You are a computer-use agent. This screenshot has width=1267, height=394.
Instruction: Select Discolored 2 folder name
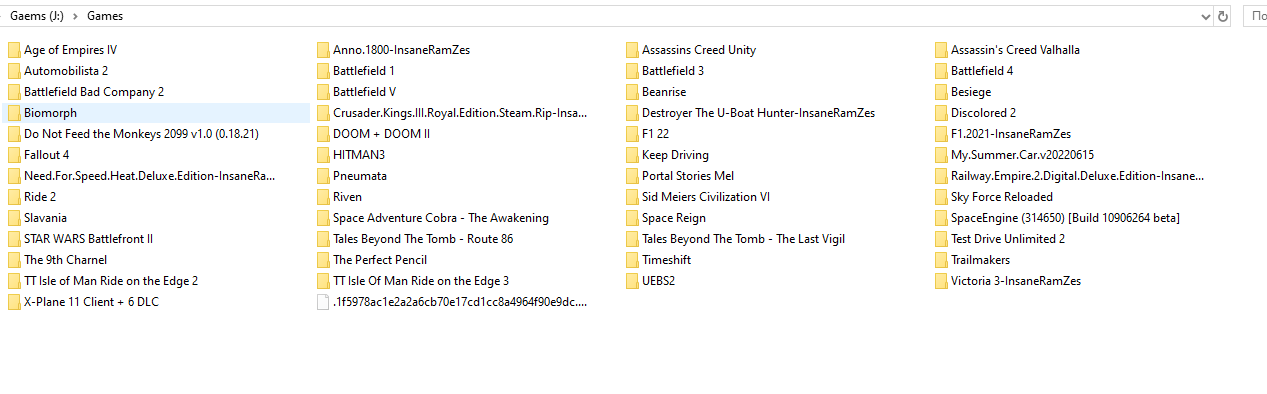point(984,113)
